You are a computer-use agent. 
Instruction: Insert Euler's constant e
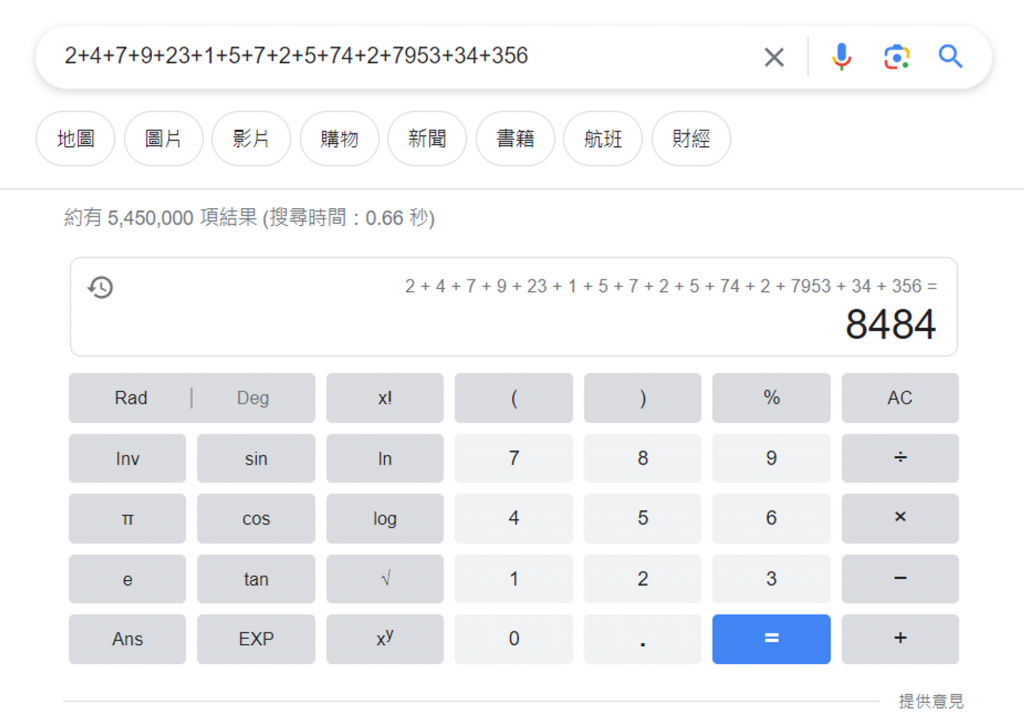[x=127, y=579]
